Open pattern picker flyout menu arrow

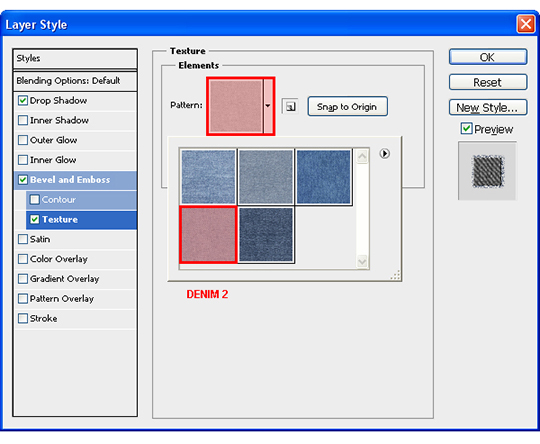click(384, 153)
